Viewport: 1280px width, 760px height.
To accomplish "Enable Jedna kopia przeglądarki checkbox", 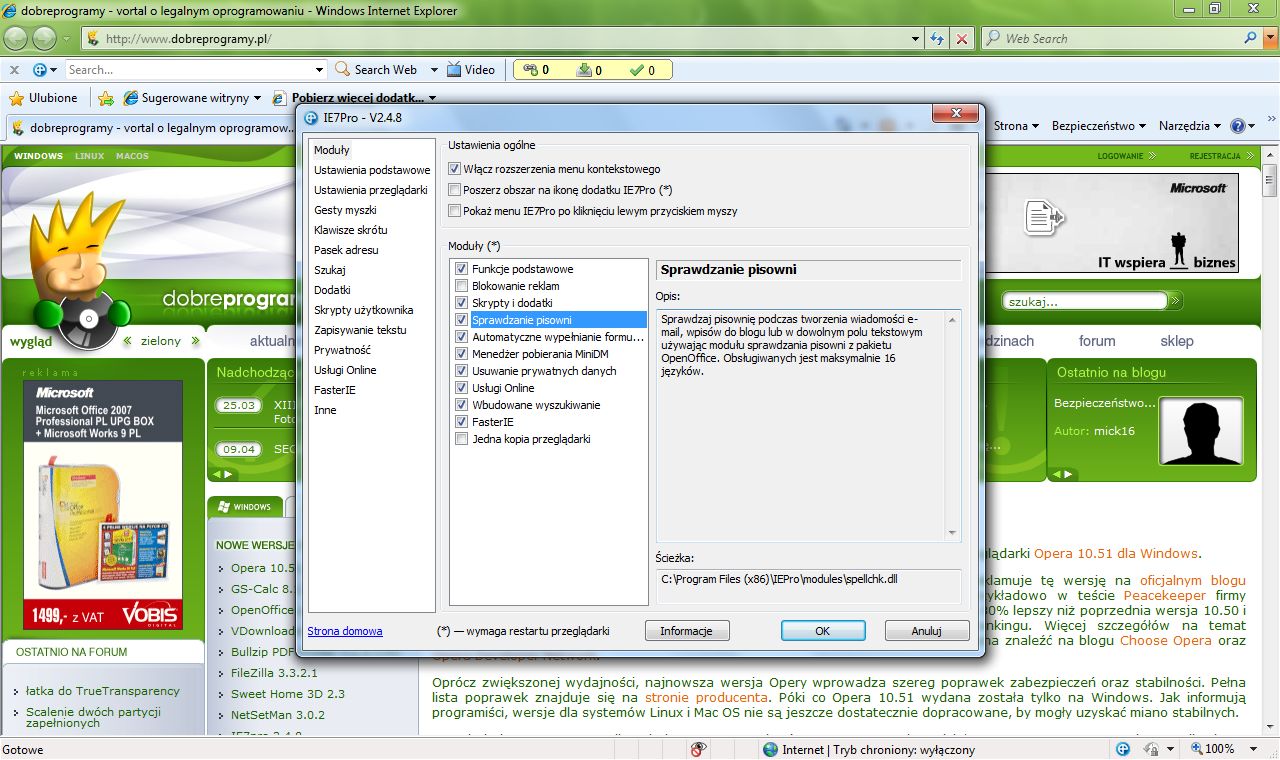I will [x=461, y=439].
